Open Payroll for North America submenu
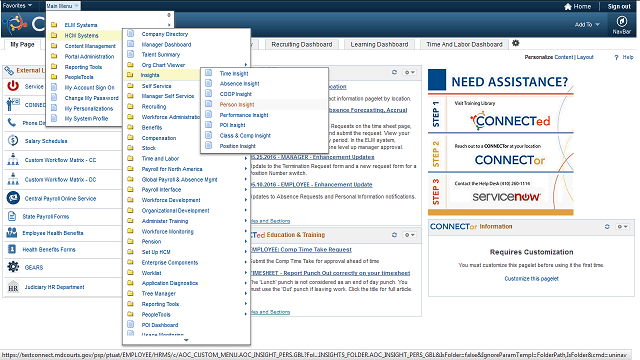Screen dimensions: 640x360 [x=172, y=169]
